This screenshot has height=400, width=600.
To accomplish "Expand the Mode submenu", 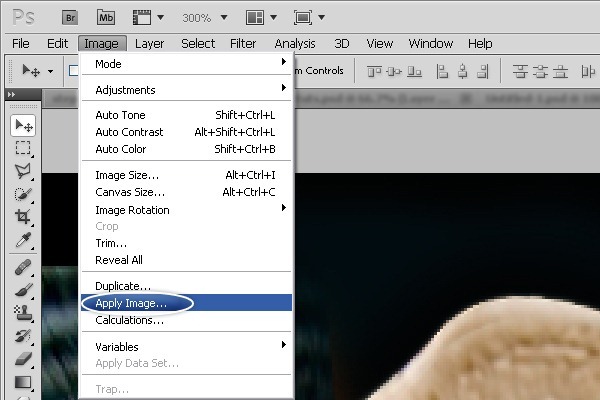I will tap(186, 64).
